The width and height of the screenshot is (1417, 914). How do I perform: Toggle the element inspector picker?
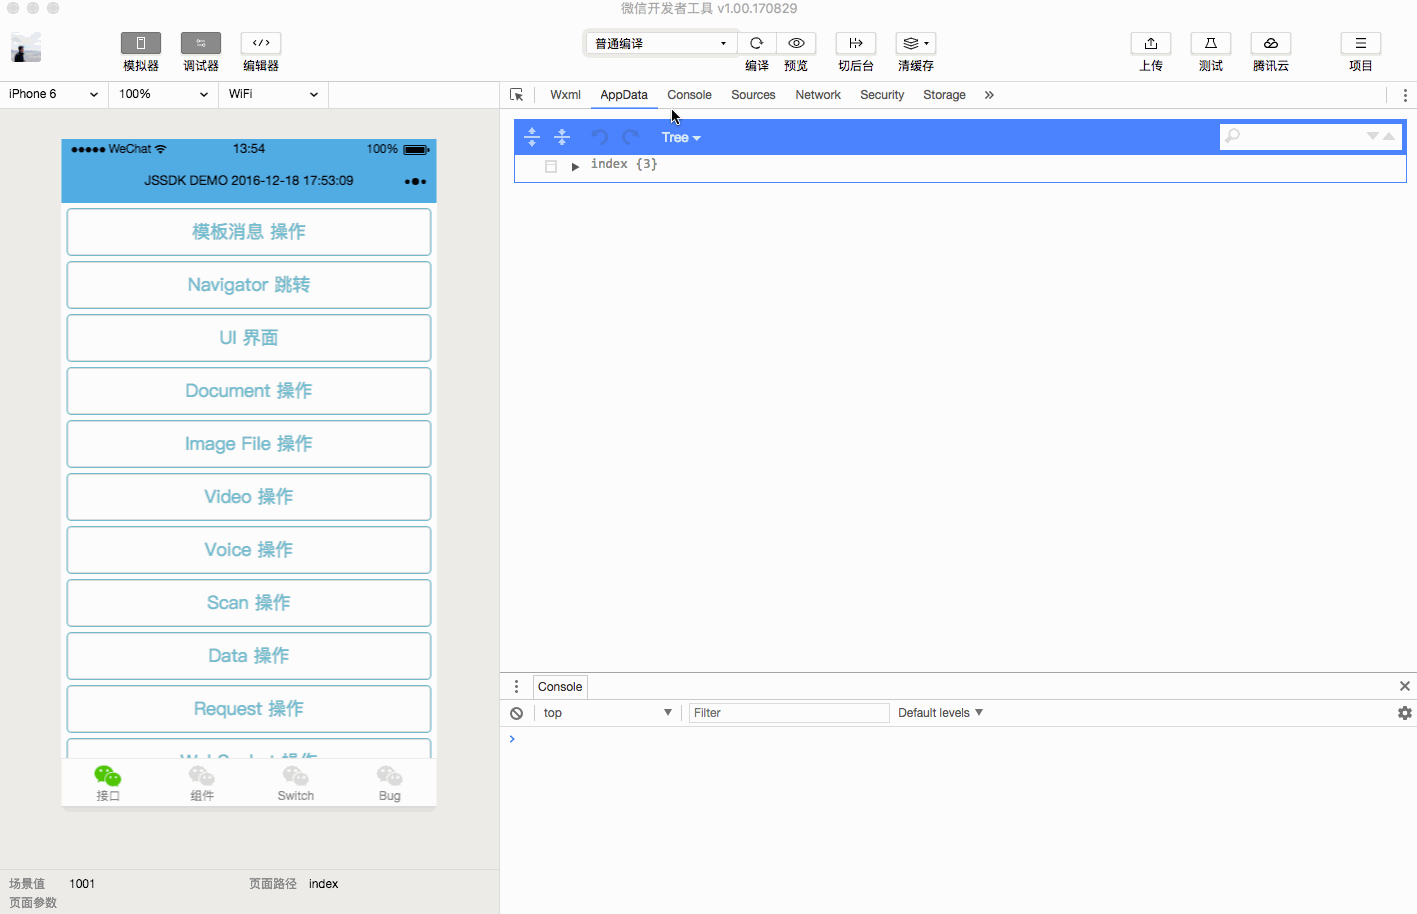(x=517, y=94)
